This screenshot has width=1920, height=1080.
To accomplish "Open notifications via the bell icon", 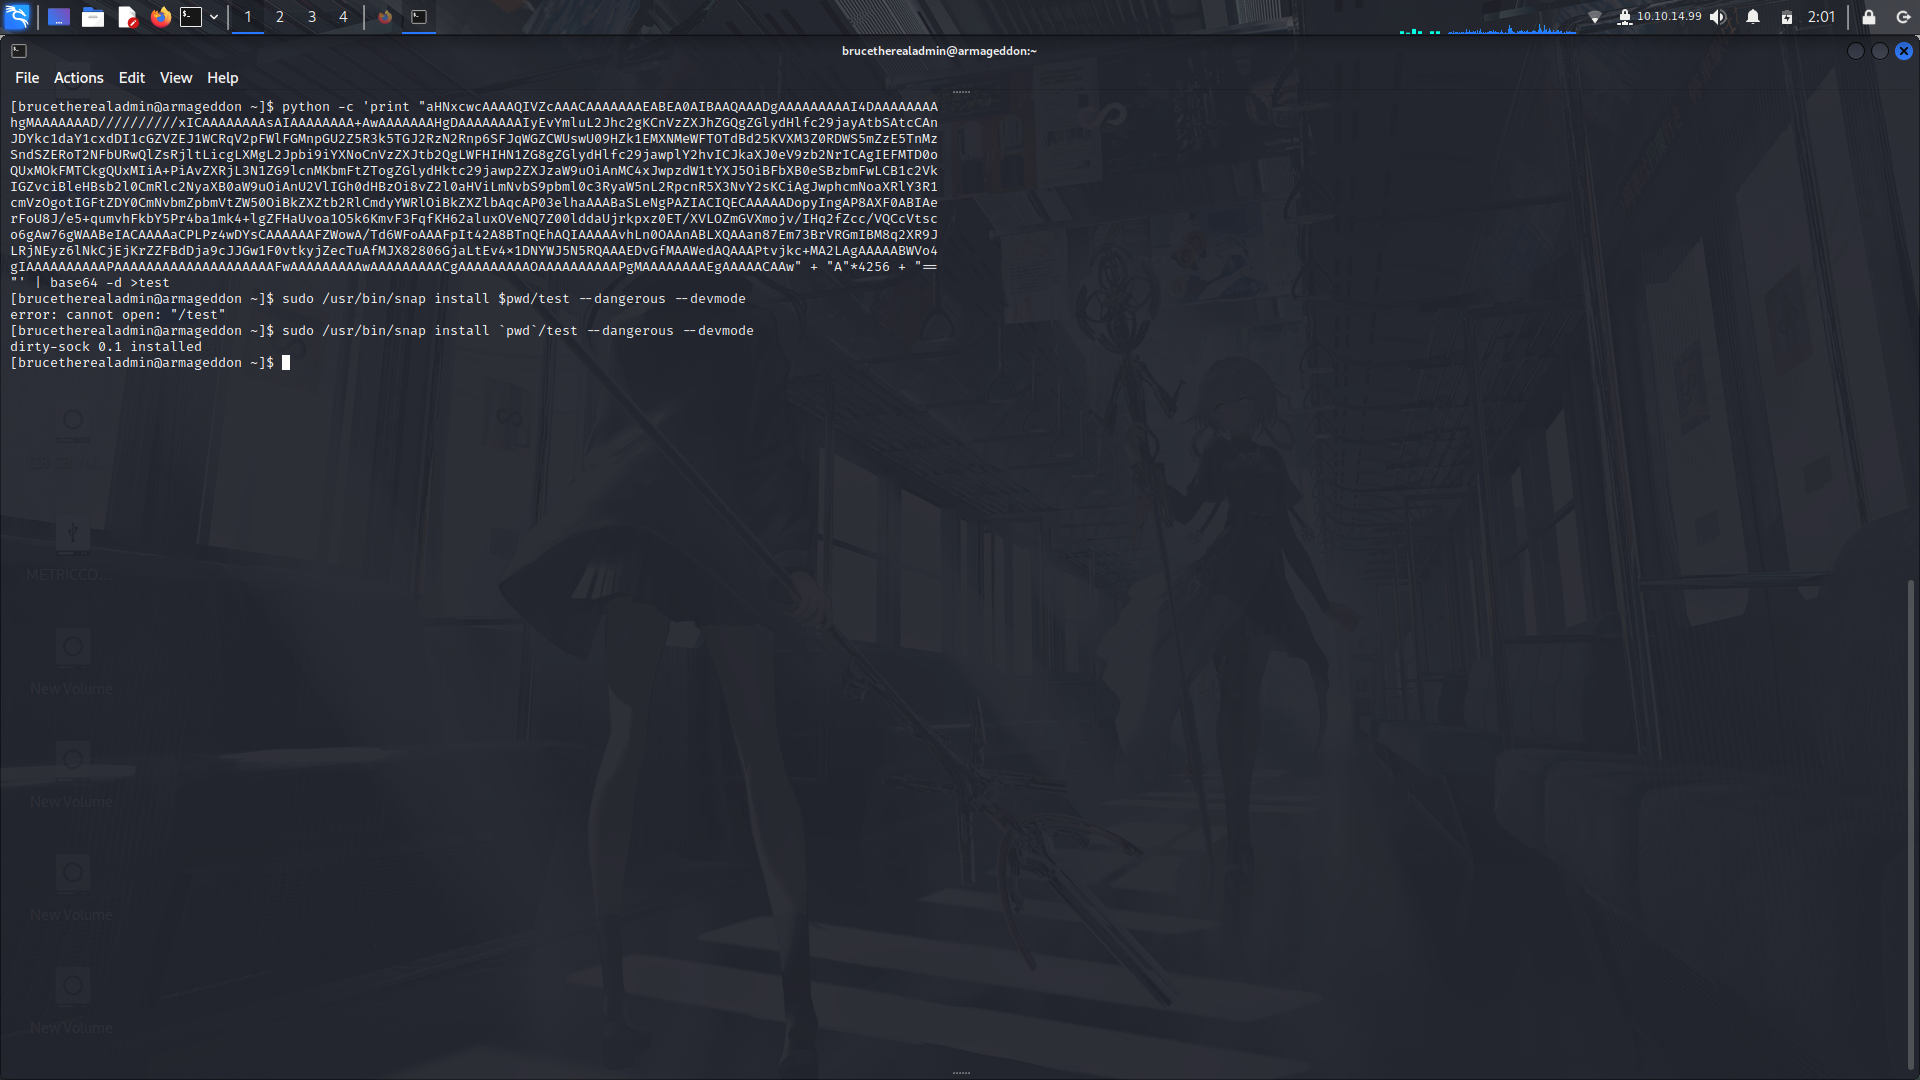I will (x=1751, y=16).
